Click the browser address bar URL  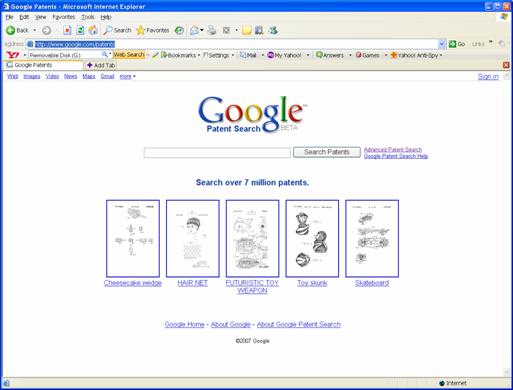[x=75, y=44]
